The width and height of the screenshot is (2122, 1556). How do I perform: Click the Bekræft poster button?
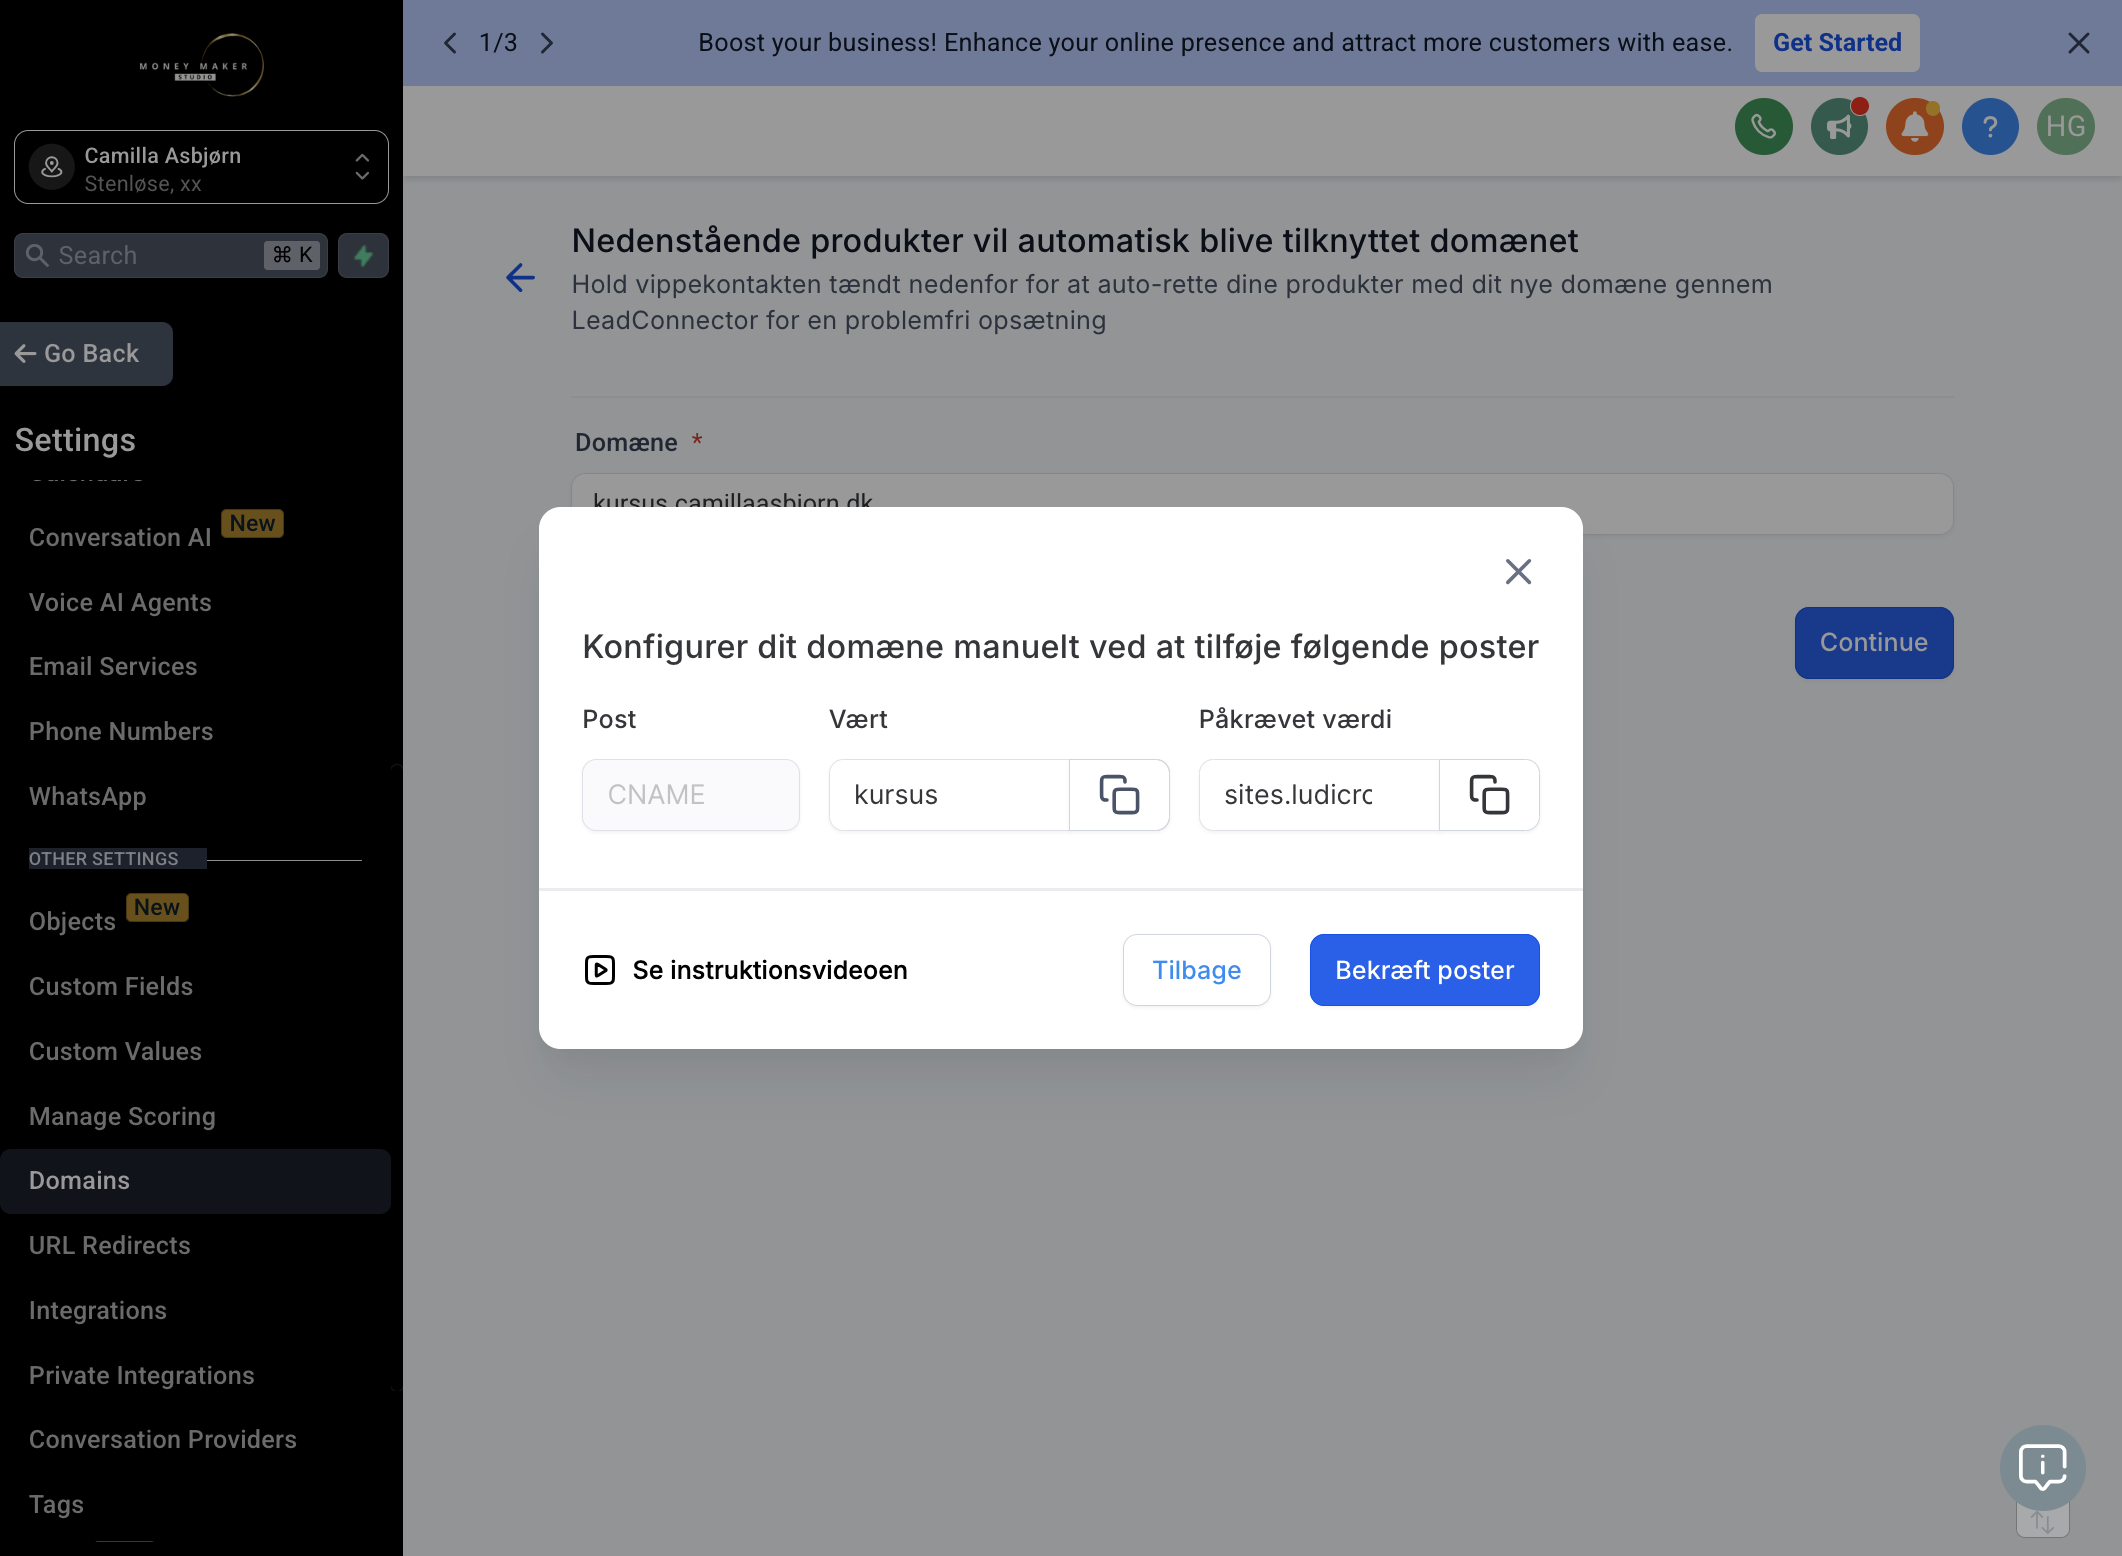coord(1424,970)
